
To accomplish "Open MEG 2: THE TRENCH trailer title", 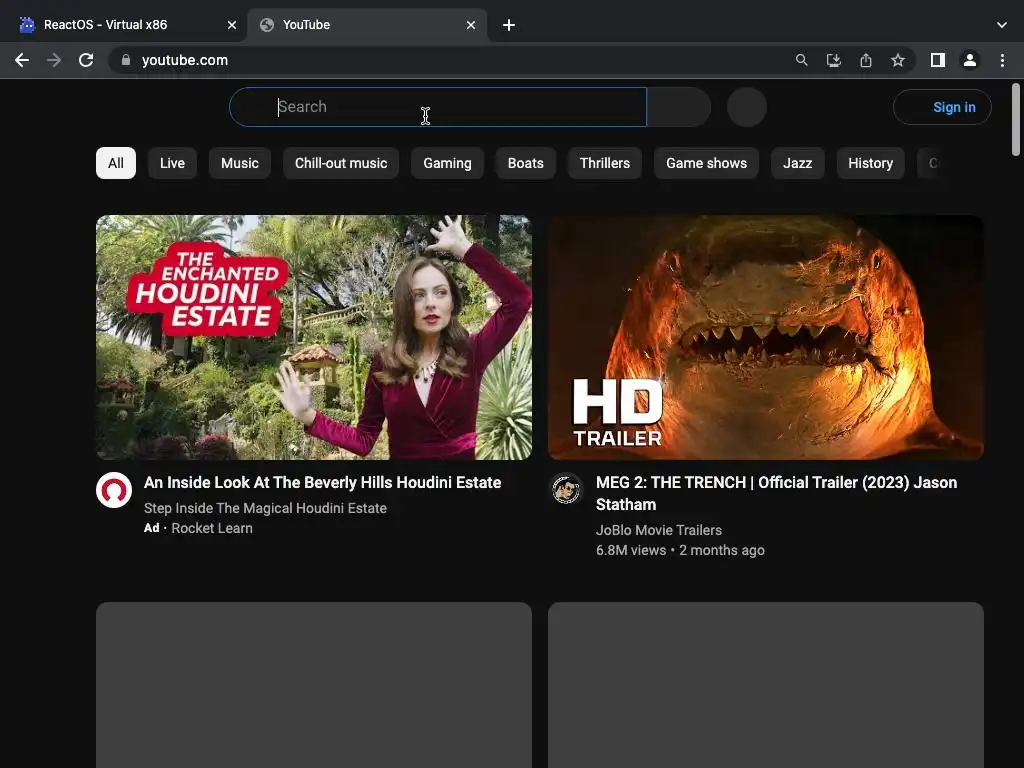I will coord(776,494).
